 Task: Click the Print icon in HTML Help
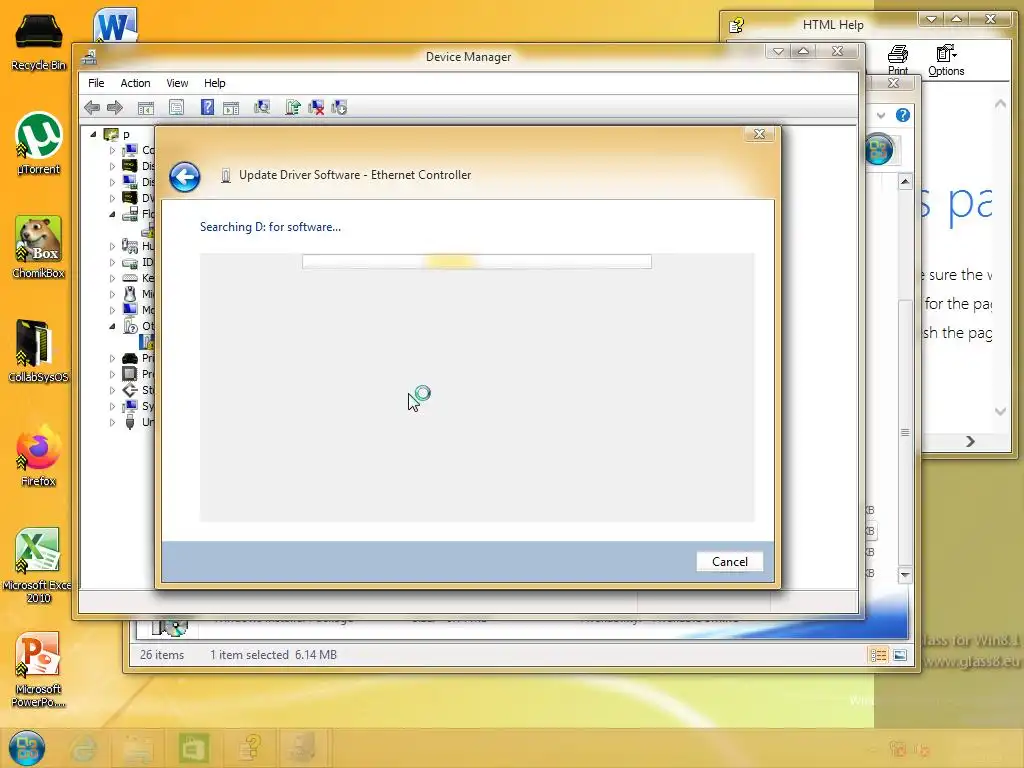click(898, 60)
